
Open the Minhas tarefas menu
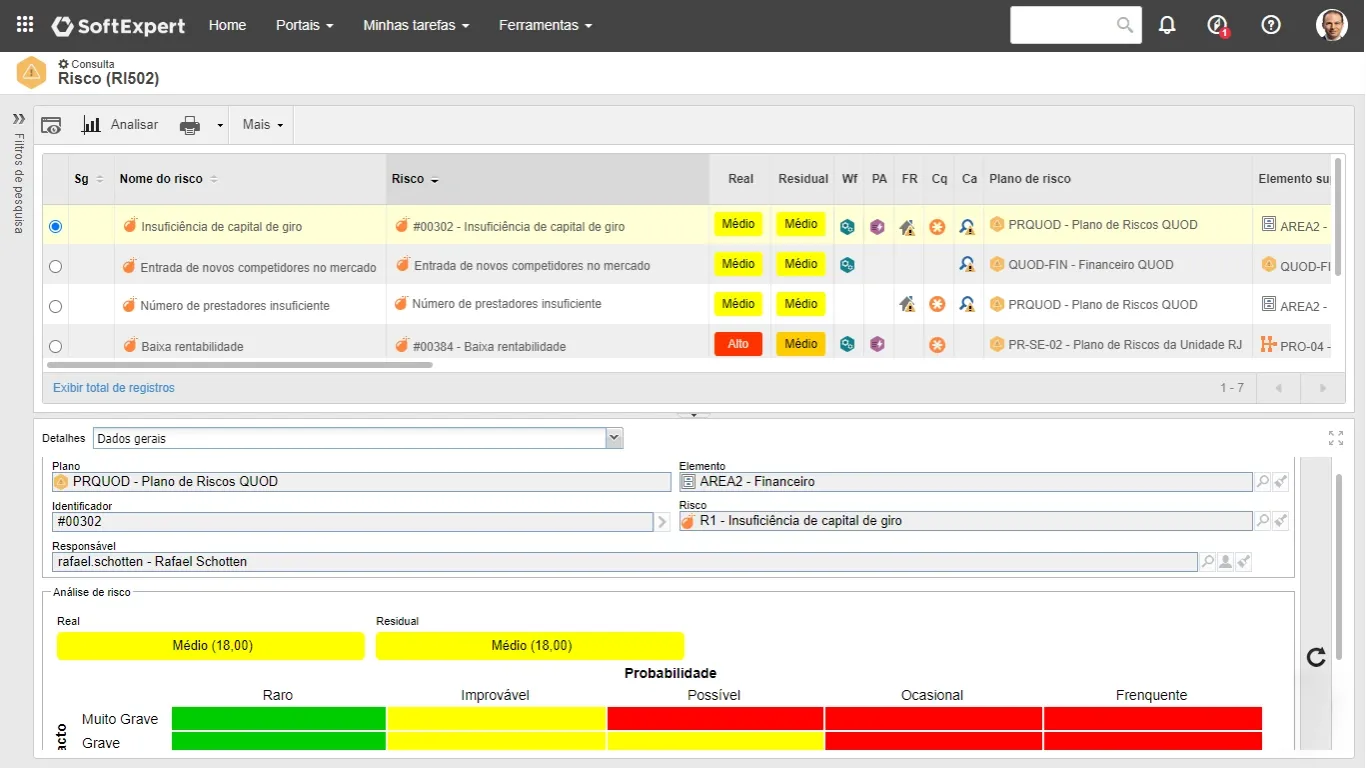pyautogui.click(x=416, y=25)
